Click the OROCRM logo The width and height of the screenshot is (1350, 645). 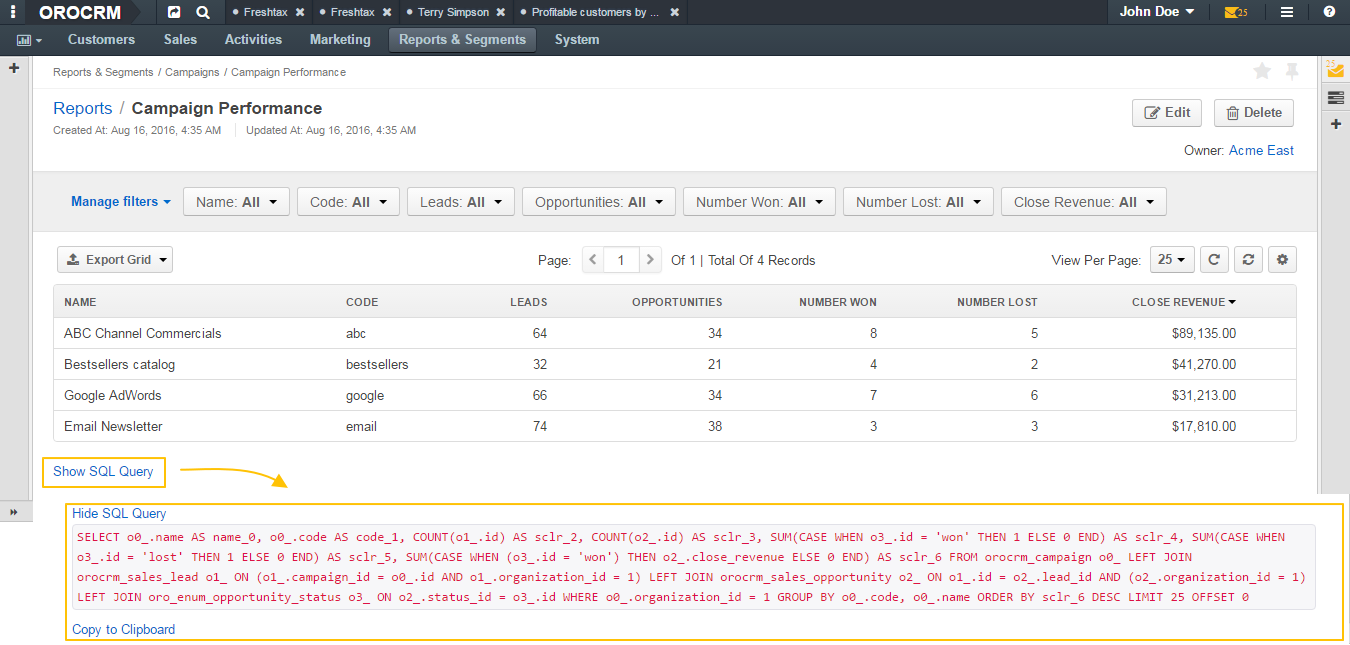[x=80, y=12]
